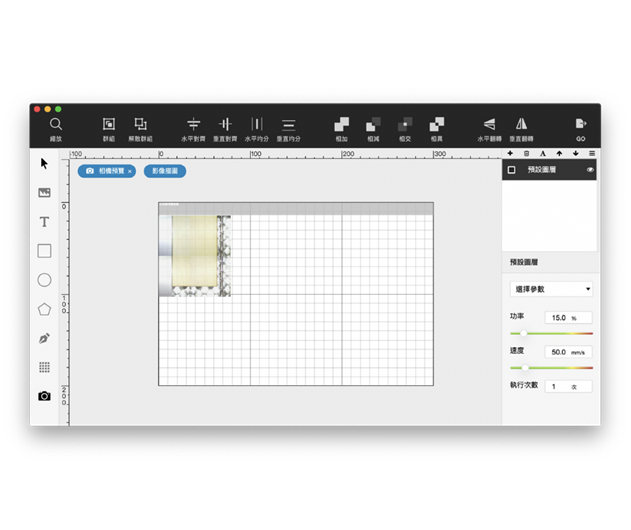Open the camera tool in sidebar
Image resolution: width=631 pixels, height=530 pixels.
coord(44,396)
